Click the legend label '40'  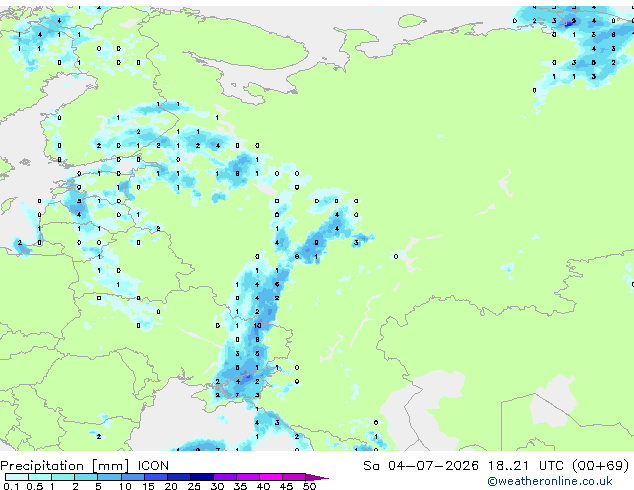(x=263, y=486)
